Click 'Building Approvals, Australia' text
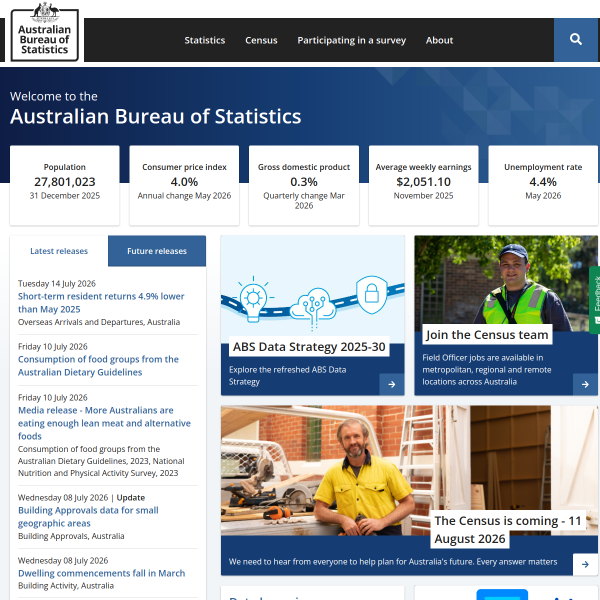The width and height of the screenshot is (600, 600). [x=71, y=536]
